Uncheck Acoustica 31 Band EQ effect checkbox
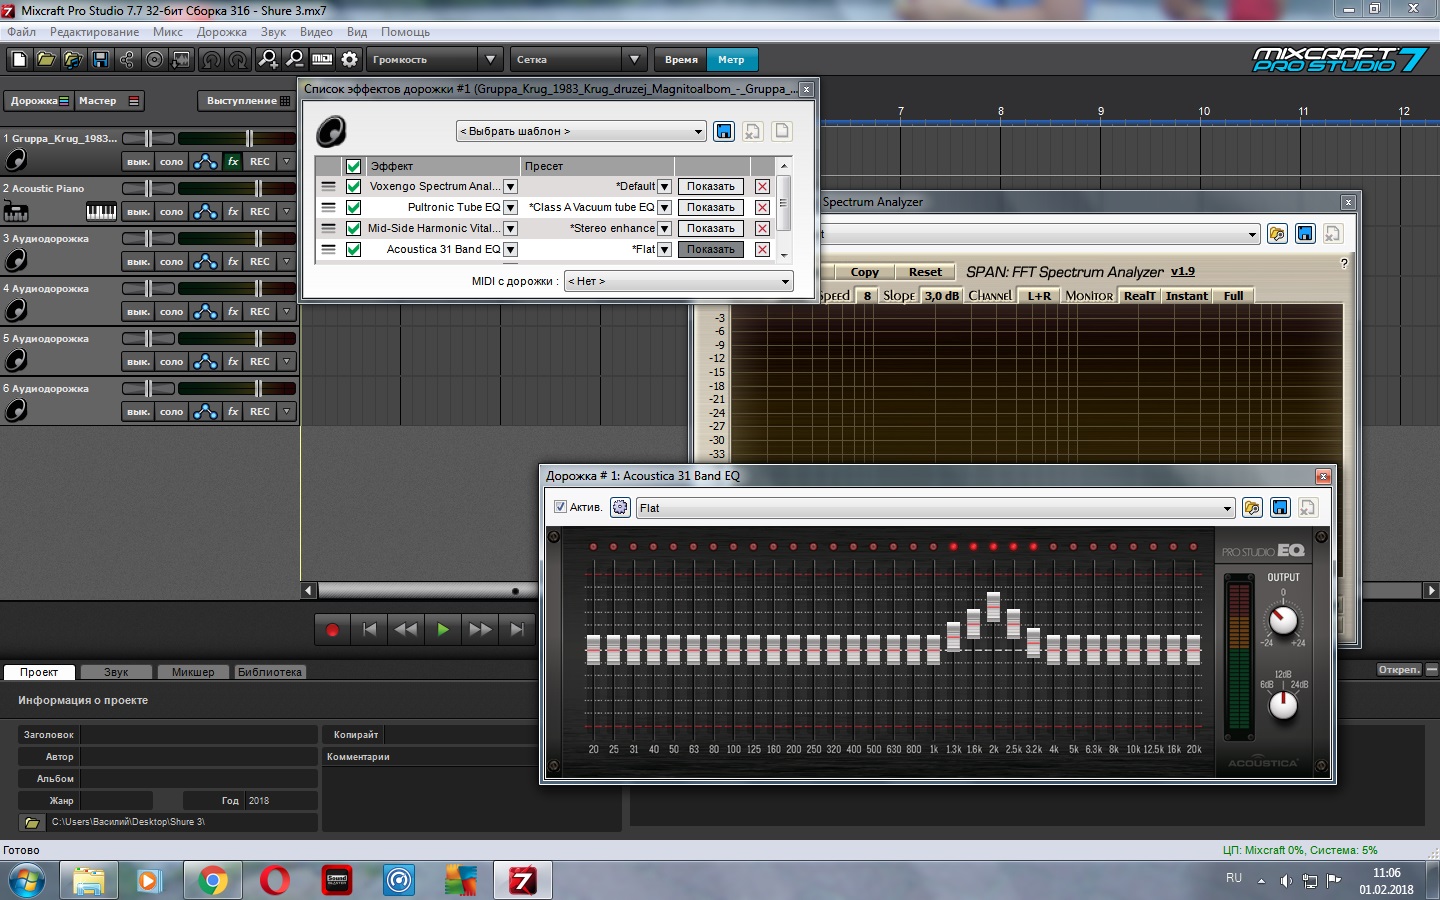 pos(353,250)
